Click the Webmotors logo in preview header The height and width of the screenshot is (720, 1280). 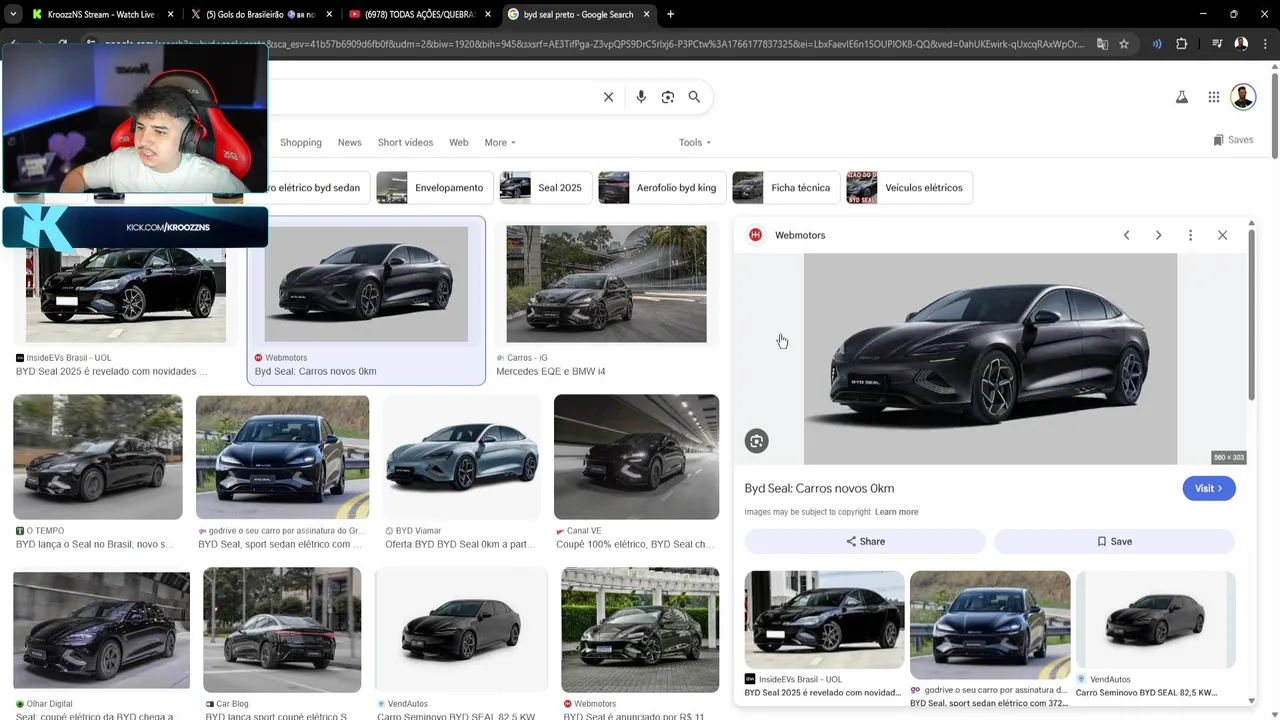point(756,235)
